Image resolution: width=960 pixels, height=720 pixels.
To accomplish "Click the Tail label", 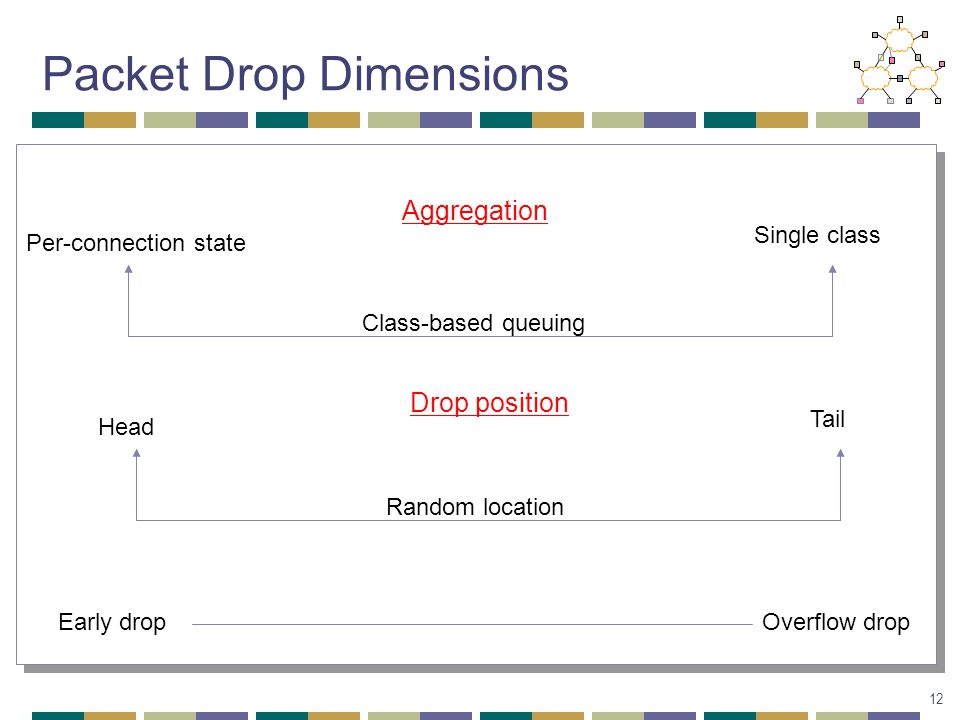I will click(x=827, y=419).
